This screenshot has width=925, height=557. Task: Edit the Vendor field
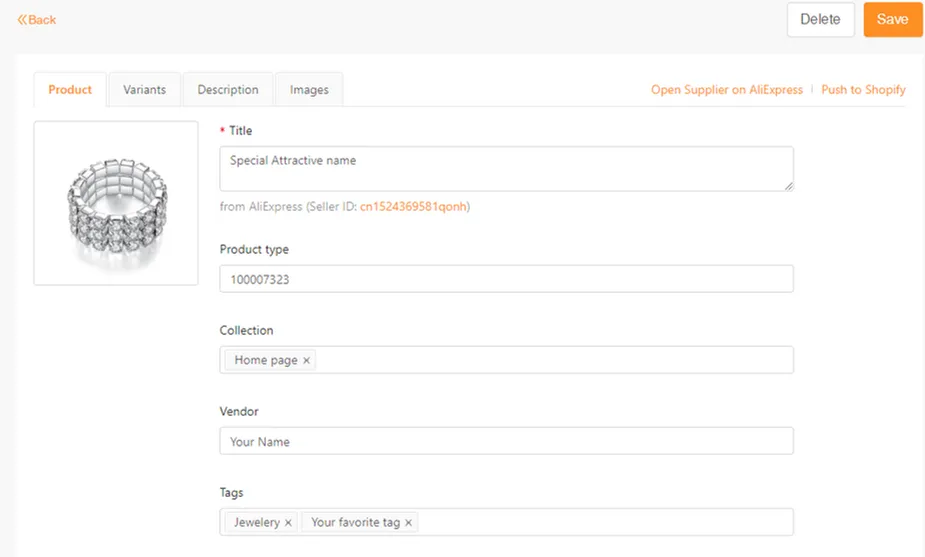[x=506, y=441]
